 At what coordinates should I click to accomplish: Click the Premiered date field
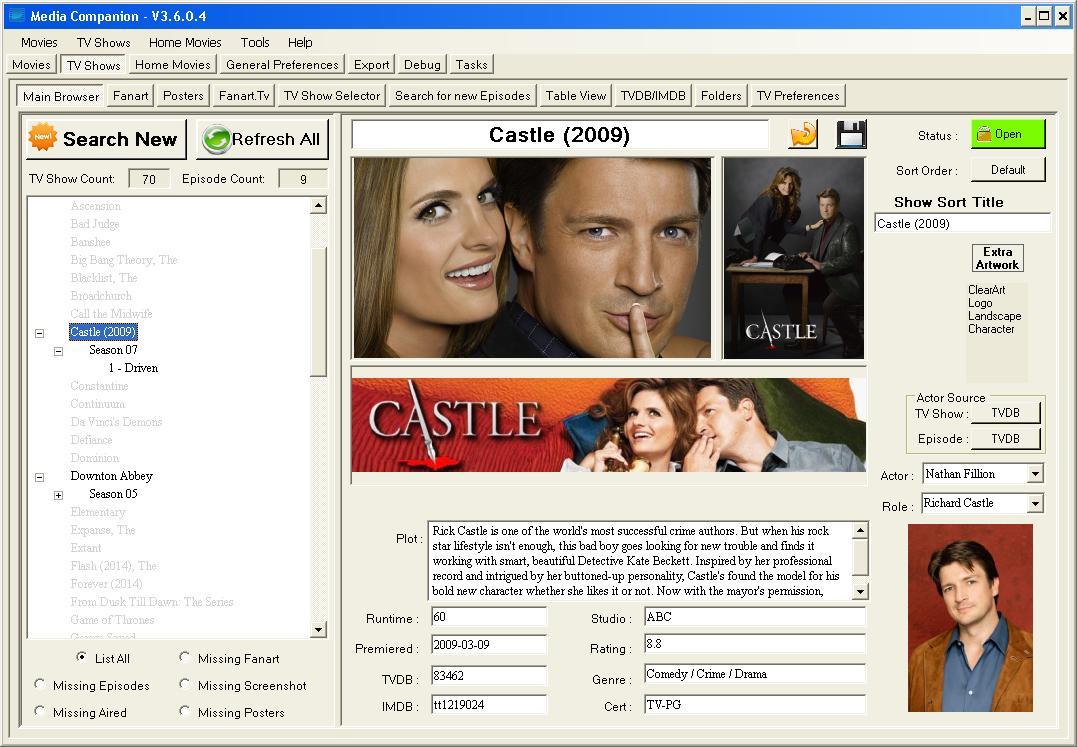[488, 645]
